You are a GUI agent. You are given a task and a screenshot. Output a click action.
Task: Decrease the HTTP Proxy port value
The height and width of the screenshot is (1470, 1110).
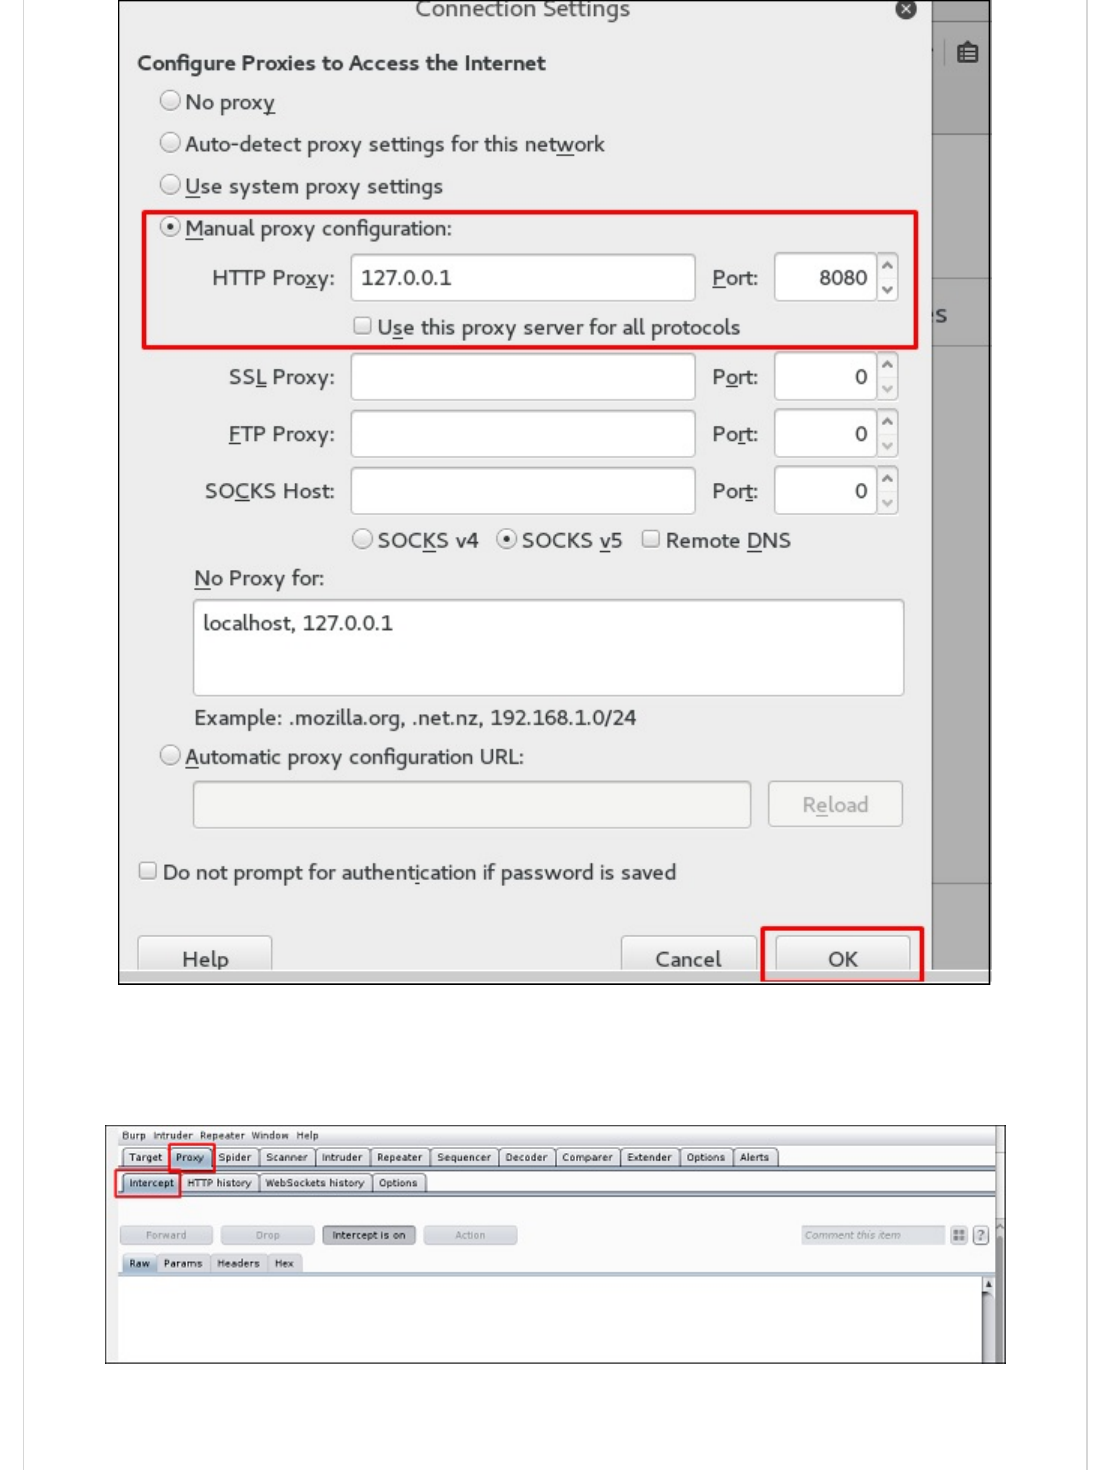pos(887,289)
